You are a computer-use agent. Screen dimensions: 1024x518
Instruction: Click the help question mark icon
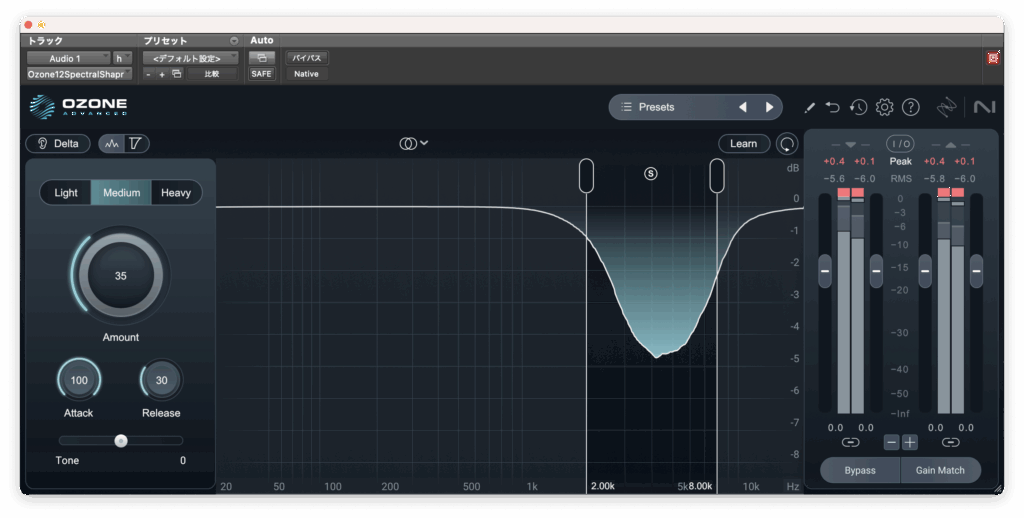pos(910,107)
